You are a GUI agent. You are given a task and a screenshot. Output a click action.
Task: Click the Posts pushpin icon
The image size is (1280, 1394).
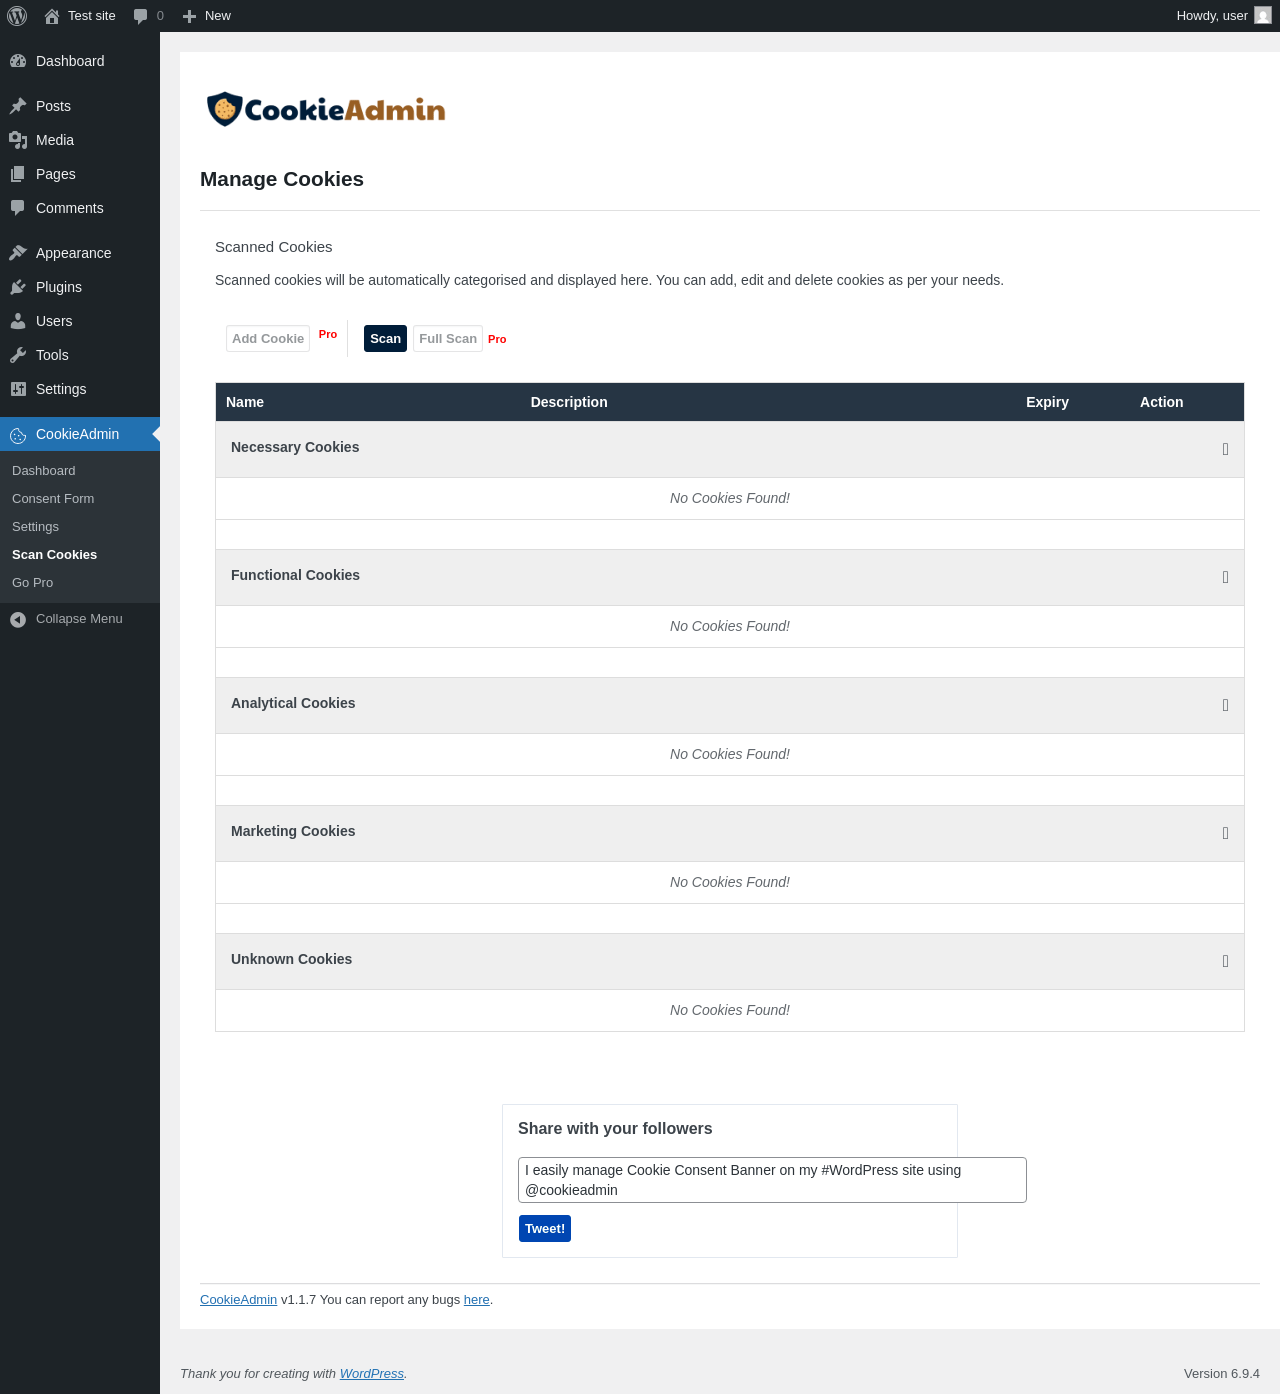(18, 106)
